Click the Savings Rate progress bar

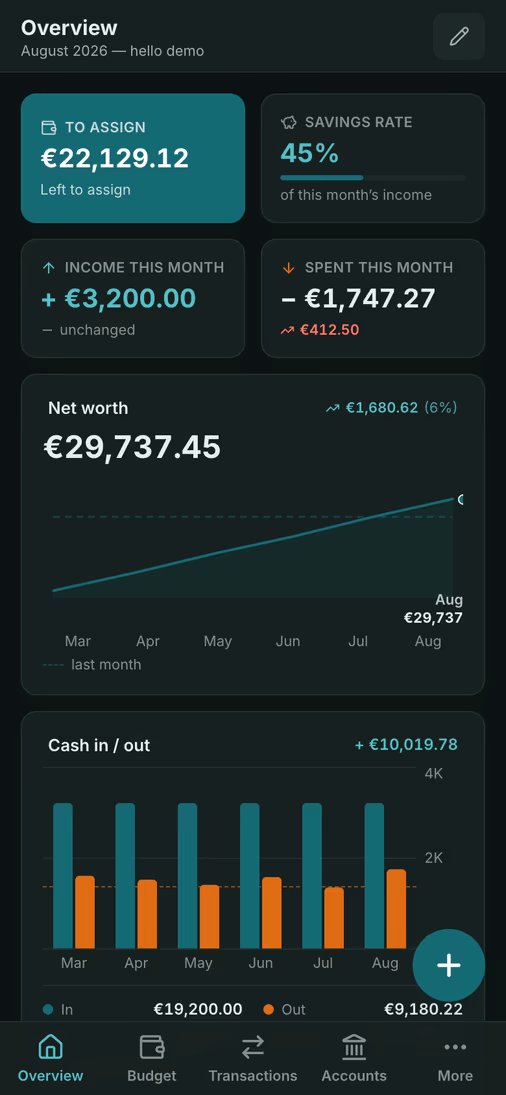(373, 178)
